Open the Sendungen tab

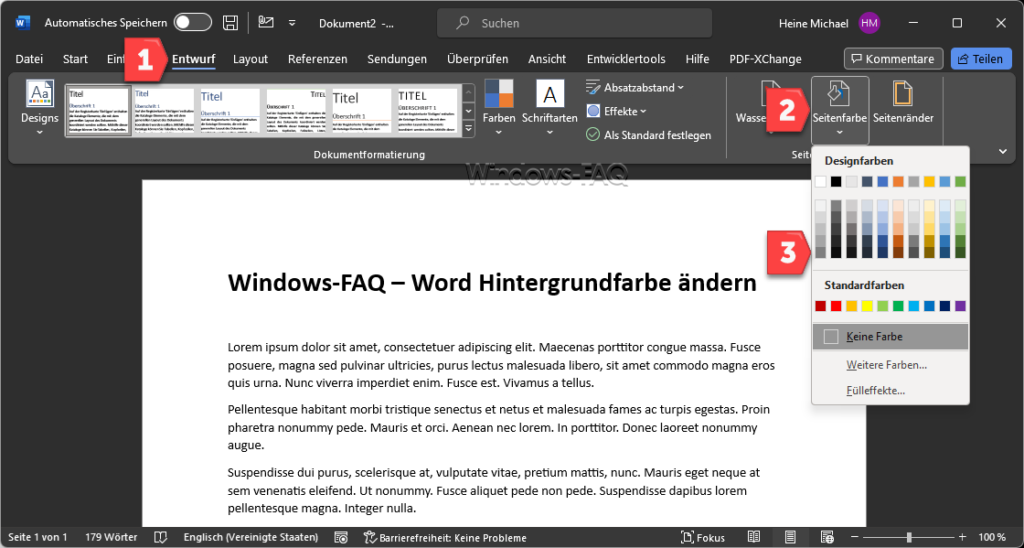click(396, 59)
